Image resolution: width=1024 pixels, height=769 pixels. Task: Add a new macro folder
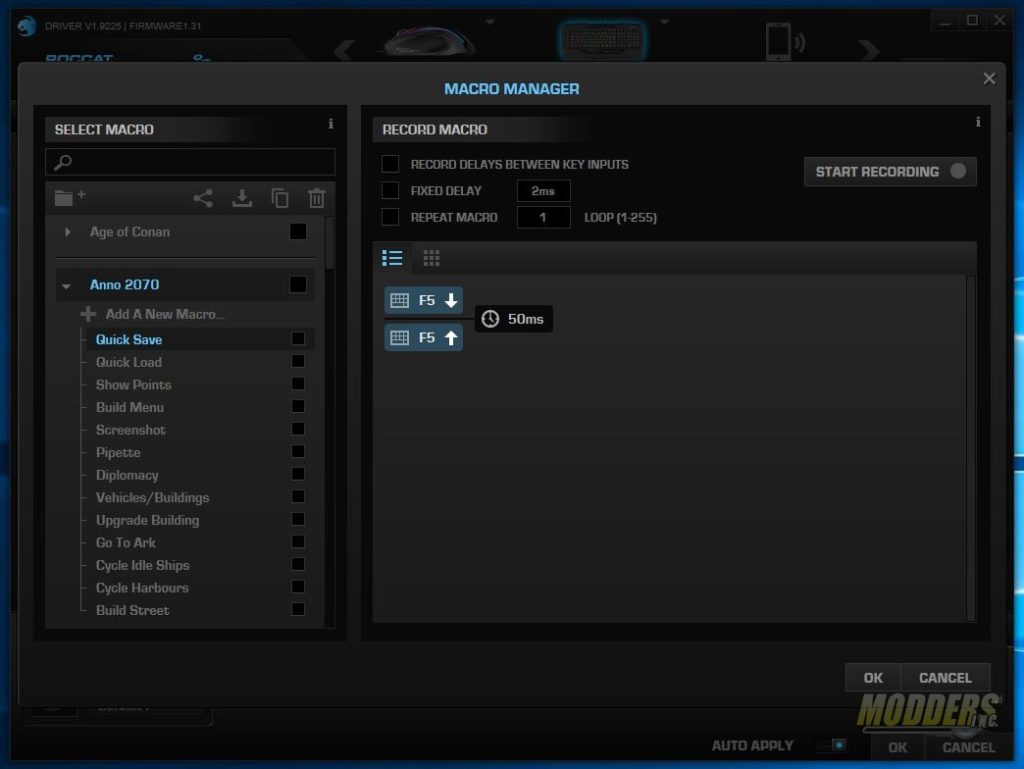coord(69,197)
